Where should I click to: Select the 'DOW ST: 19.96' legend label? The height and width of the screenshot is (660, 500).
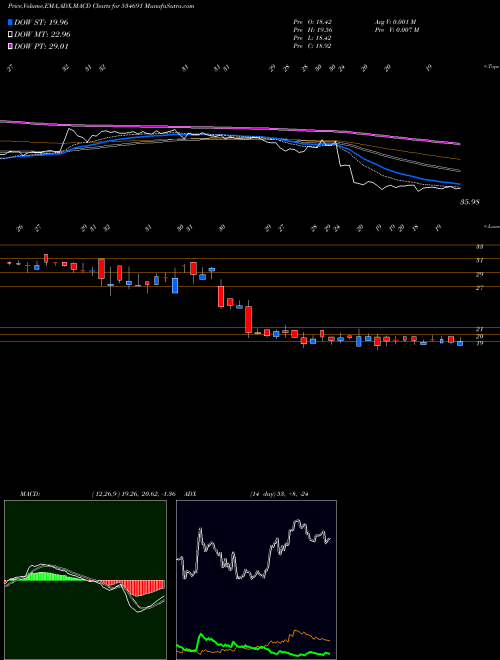pos(41,22)
